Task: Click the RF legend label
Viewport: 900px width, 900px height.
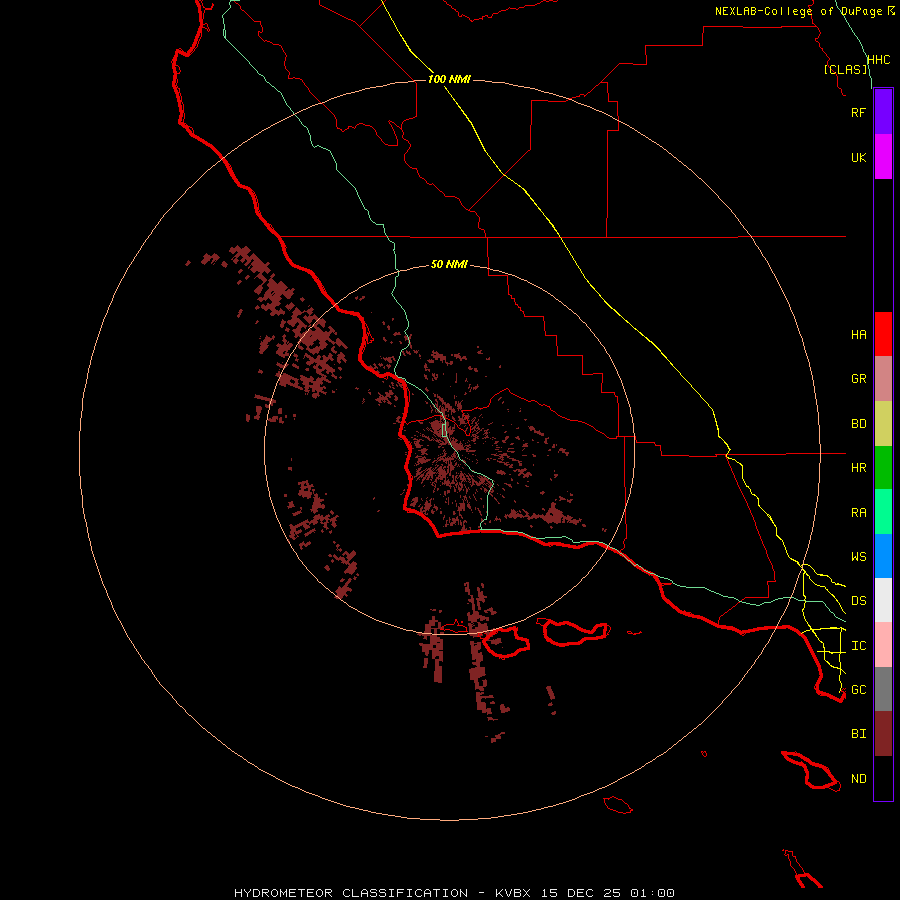Action: coord(859,112)
